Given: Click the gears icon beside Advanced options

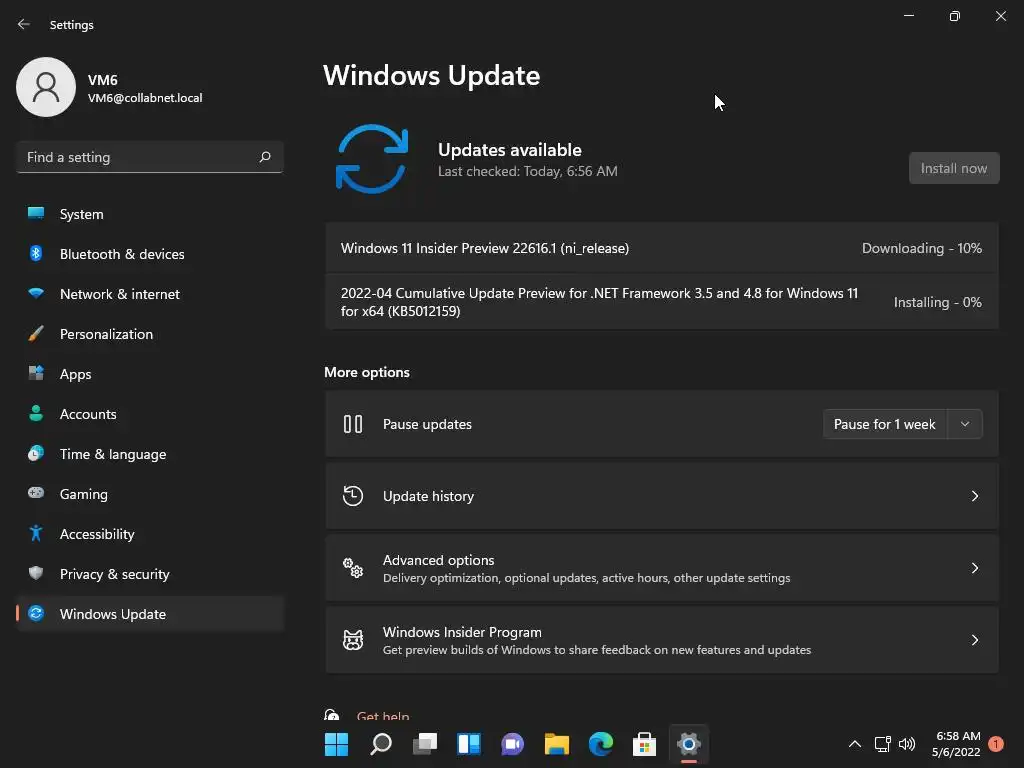Looking at the screenshot, I should (x=353, y=568).
